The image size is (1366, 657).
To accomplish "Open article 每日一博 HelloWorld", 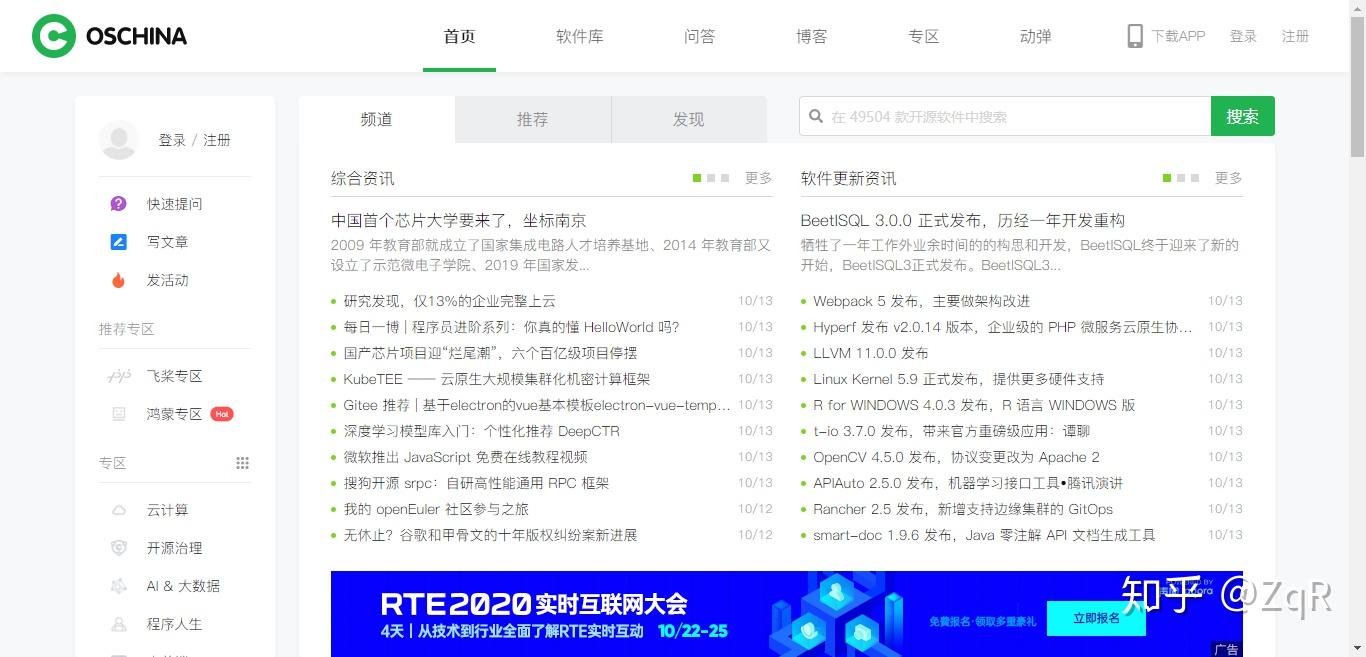I will pyautogui.click(x=512, y=327).
